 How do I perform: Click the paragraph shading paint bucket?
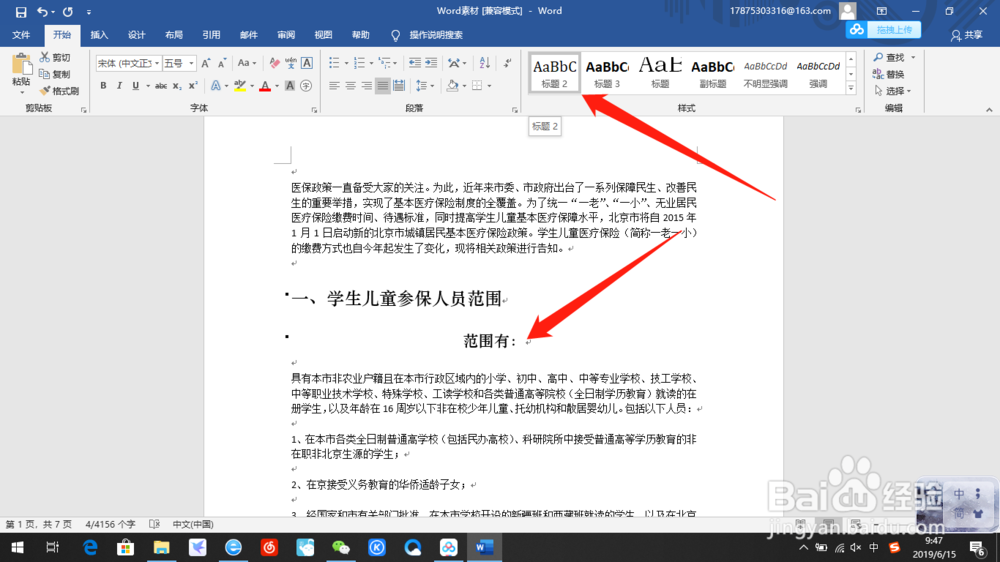452,85
